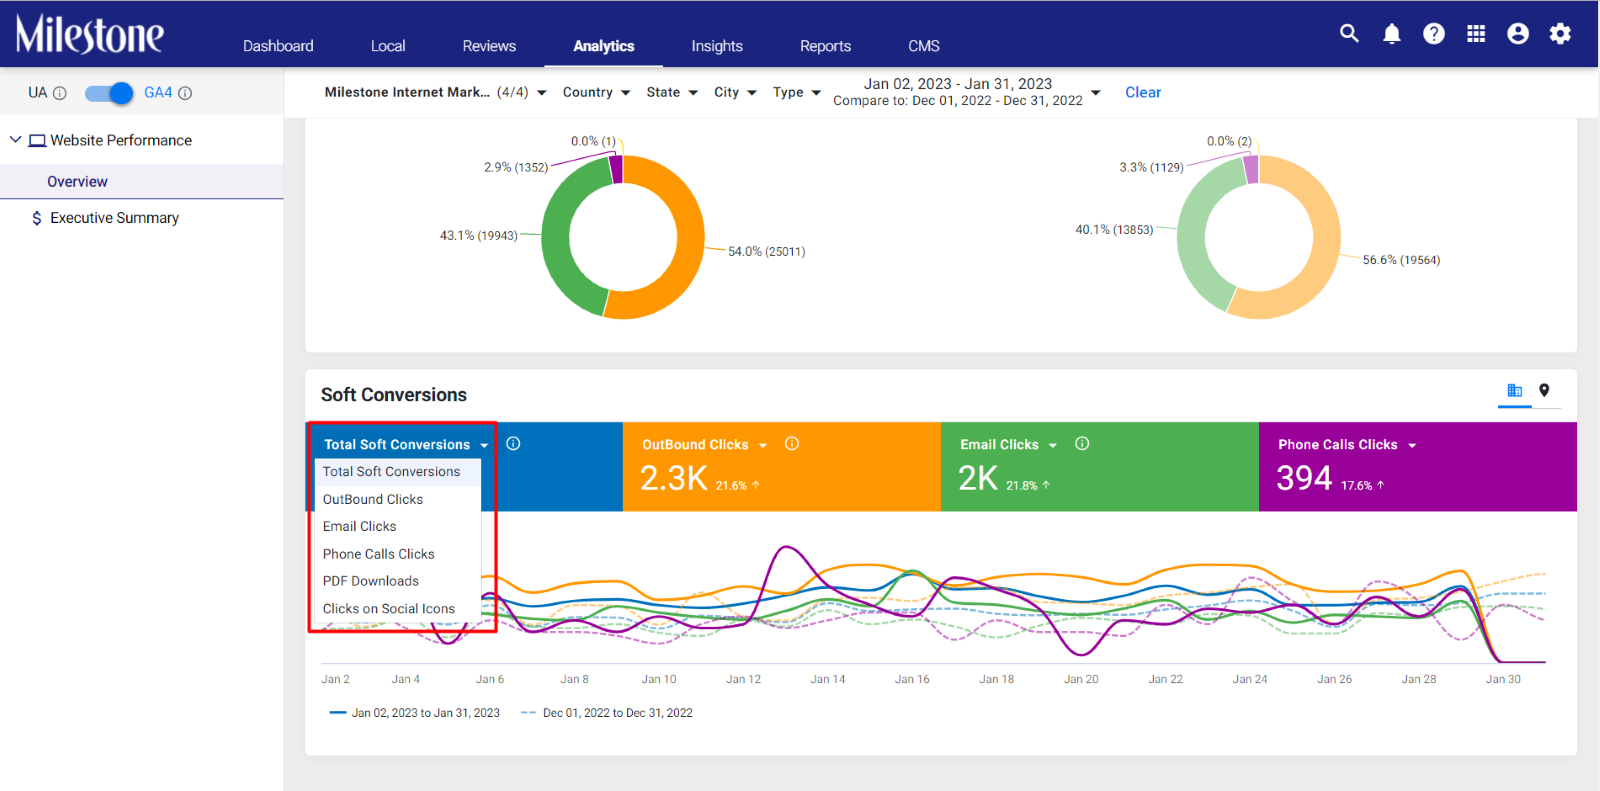Open the search magnifier icon
Image resolution: width=1600 pixels, height=791 pixels.
pos(1349,34)
